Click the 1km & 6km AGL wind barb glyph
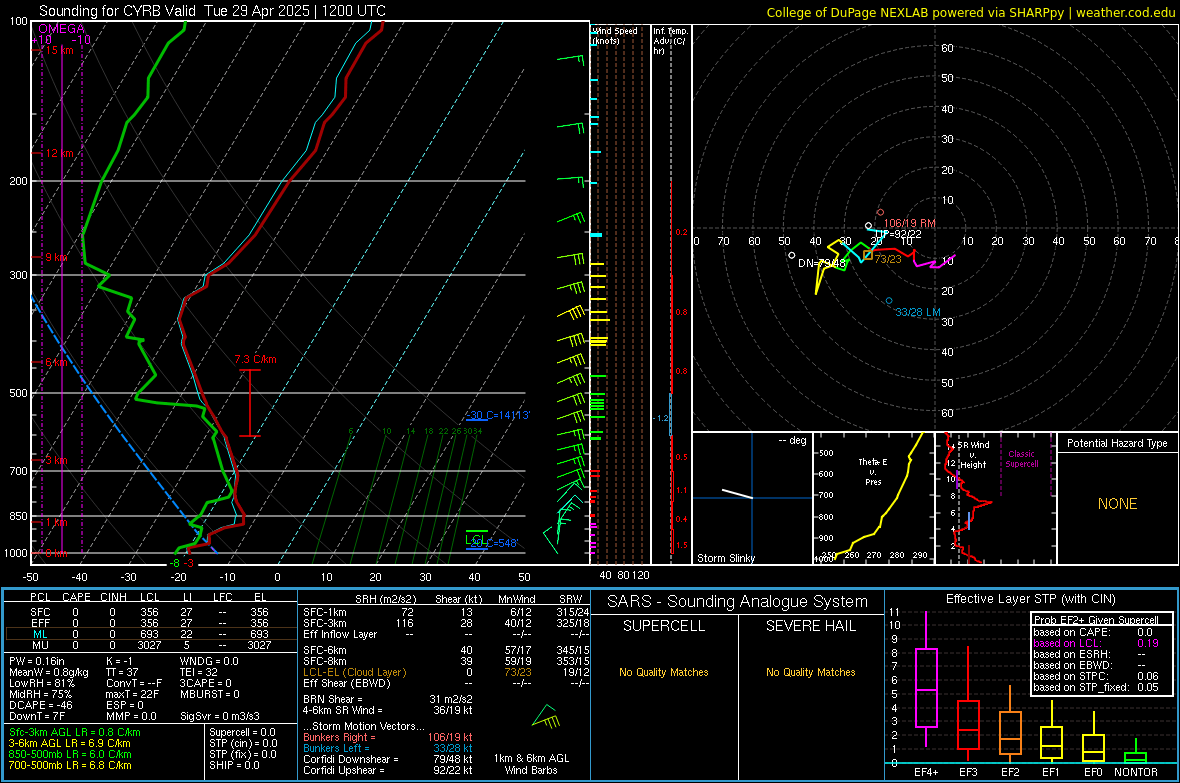Image resolution: width=1180 pixels, height=783 pixels. click(x=546, y=717)
